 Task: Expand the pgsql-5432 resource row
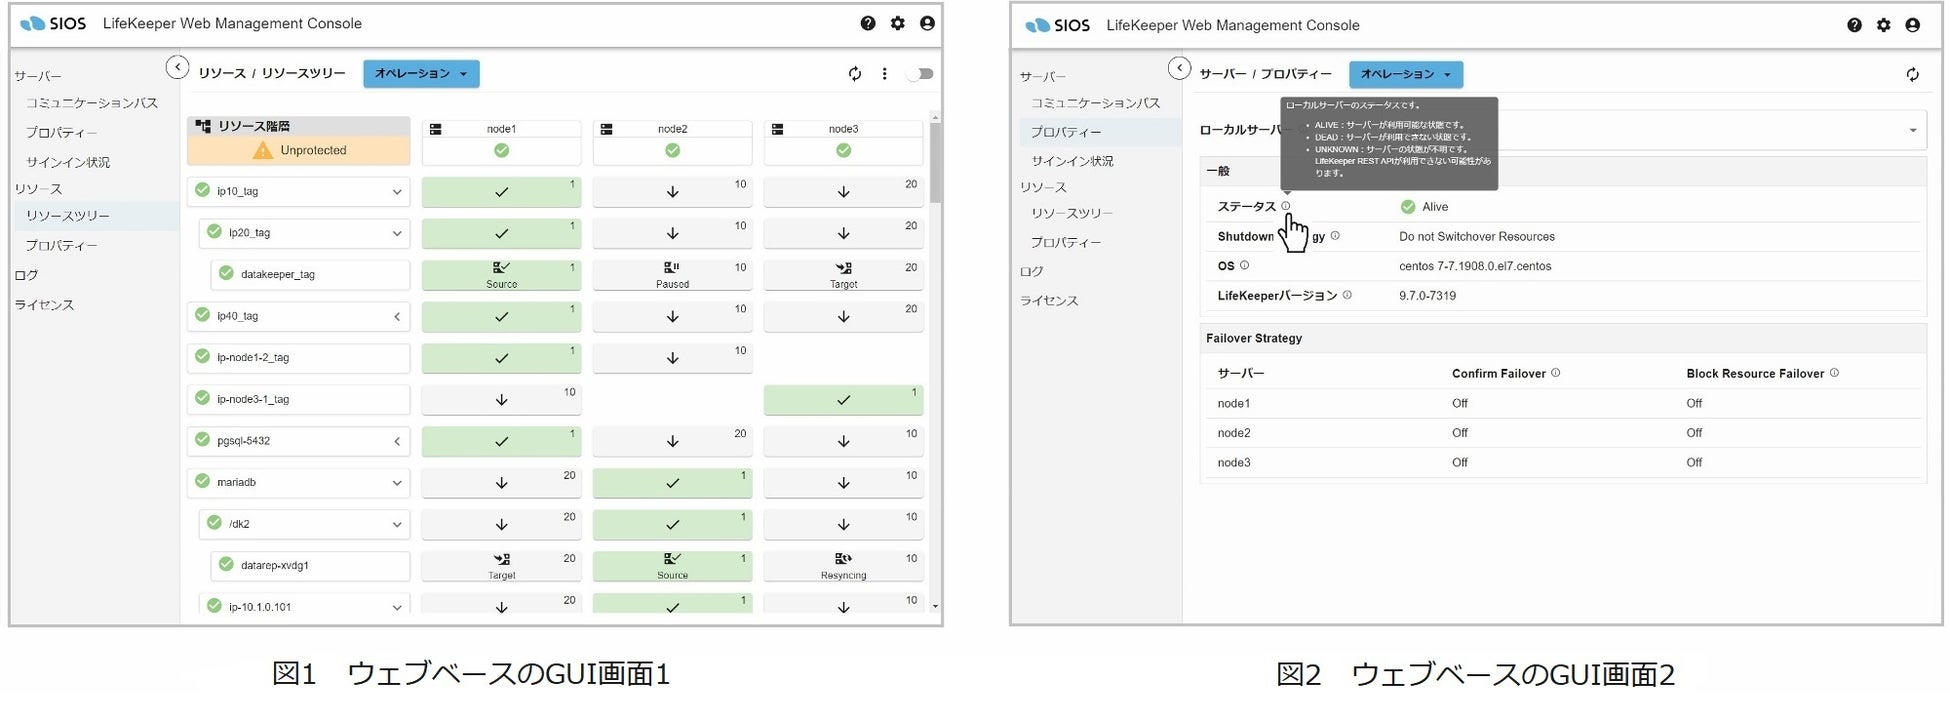click(x=397, y=441)
